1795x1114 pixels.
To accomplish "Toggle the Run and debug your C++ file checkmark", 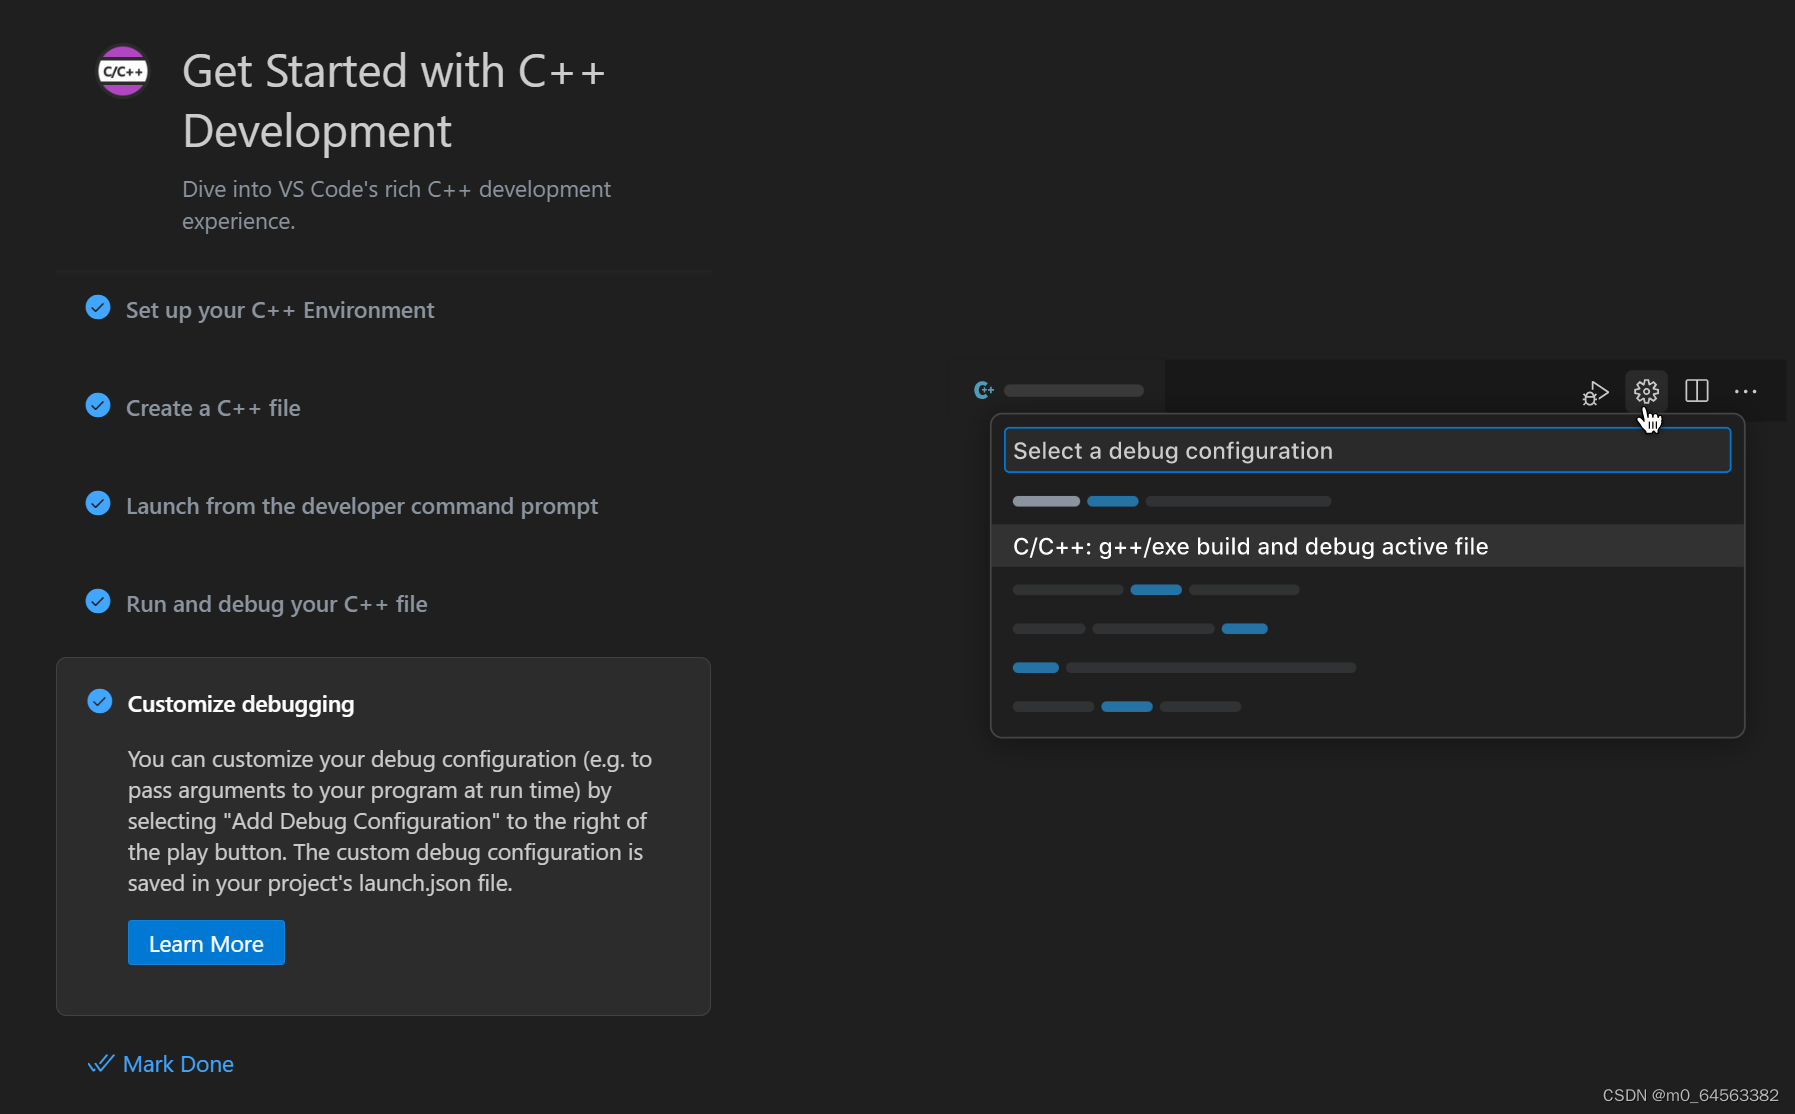I will click(x=98, y=601).
